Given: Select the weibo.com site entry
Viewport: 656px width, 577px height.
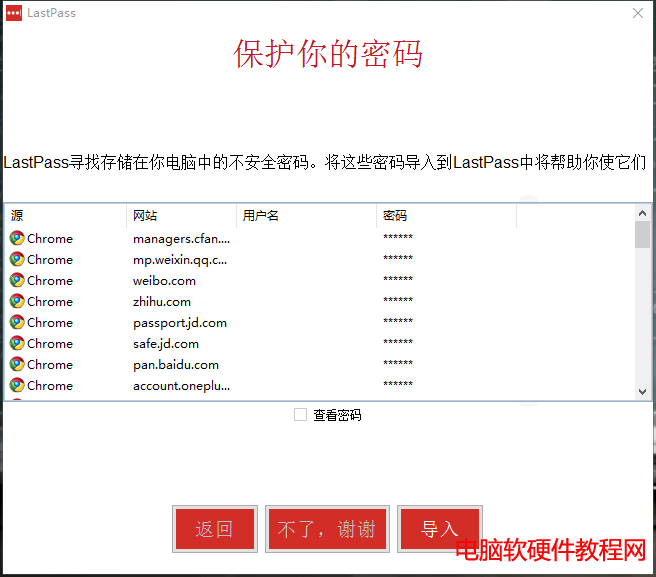Looking at the screenshot, I should (164, 281).
